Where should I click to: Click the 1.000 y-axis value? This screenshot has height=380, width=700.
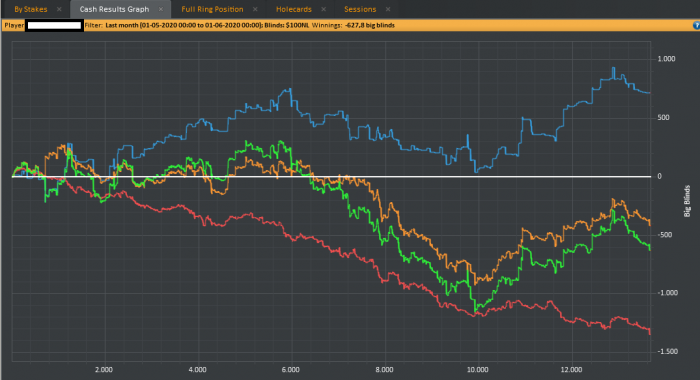click(666, 59)
